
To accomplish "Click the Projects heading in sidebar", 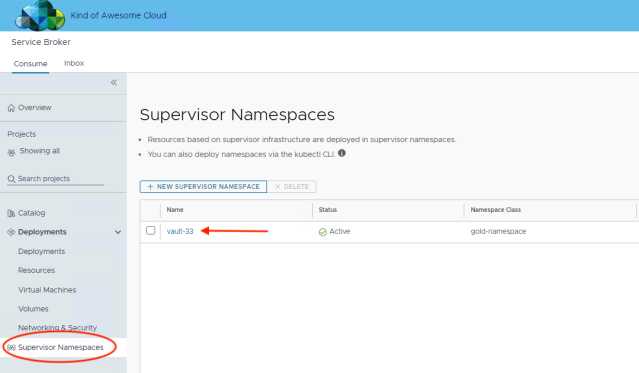I will pos(22,134).
